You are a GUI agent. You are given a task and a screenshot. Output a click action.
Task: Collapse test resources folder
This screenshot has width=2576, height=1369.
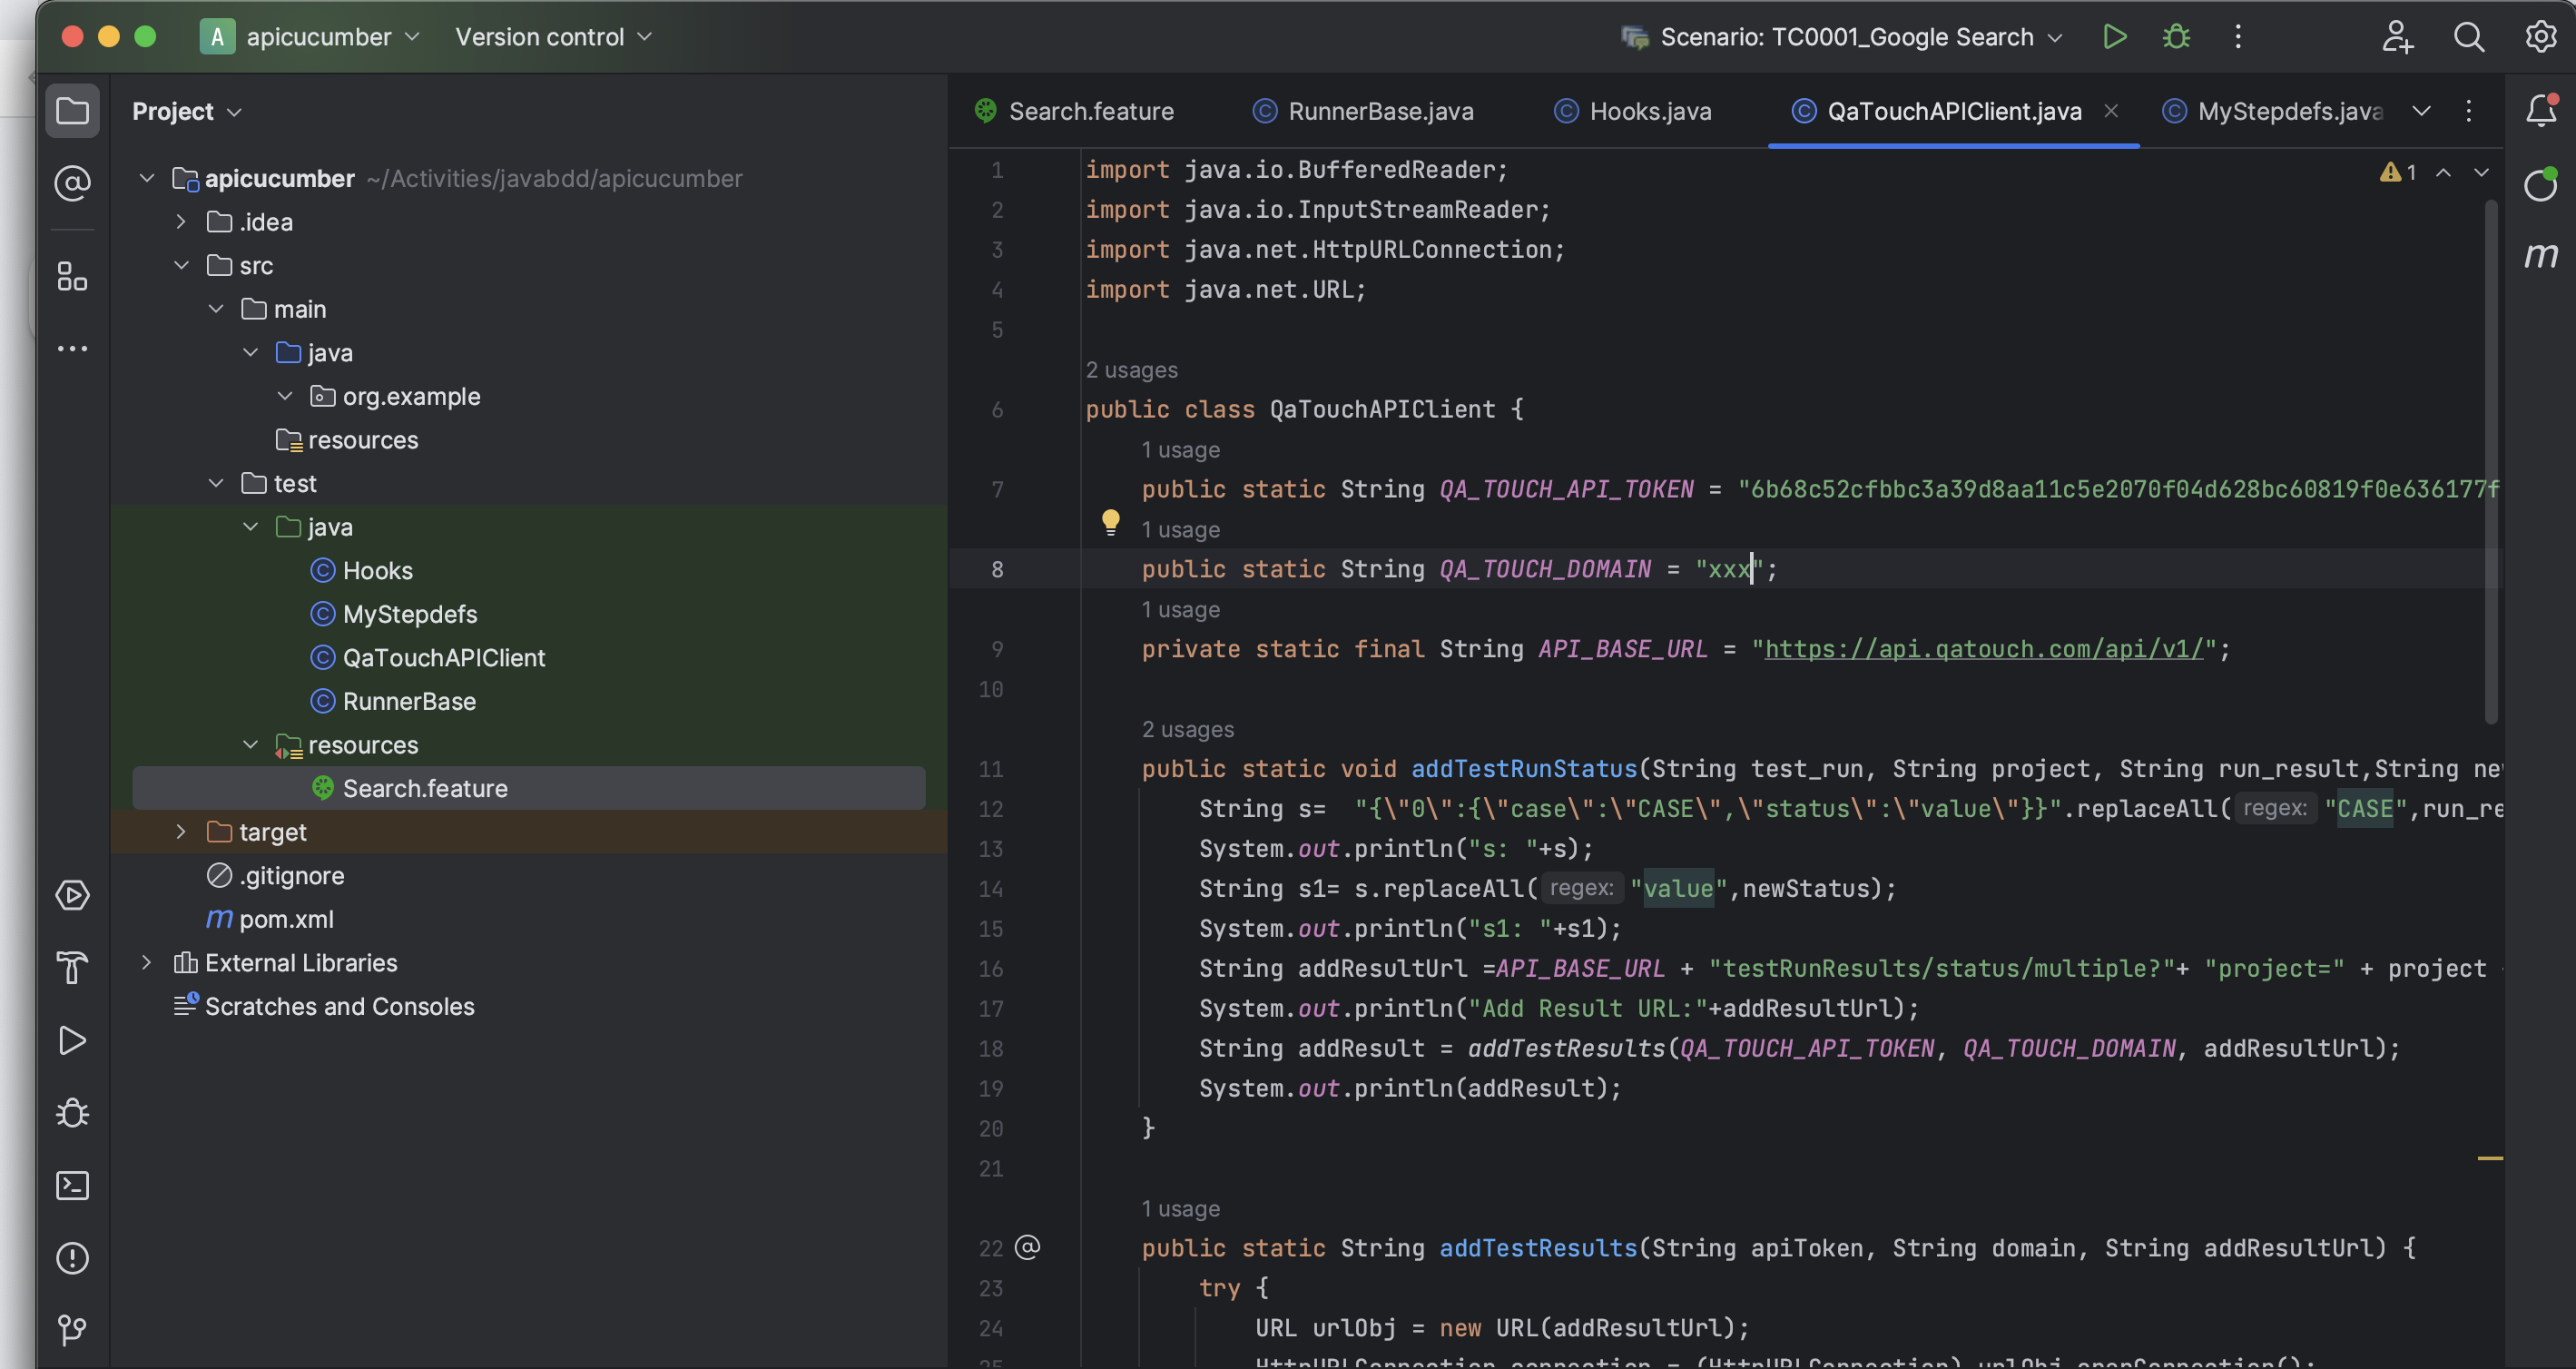pos(250,745)
